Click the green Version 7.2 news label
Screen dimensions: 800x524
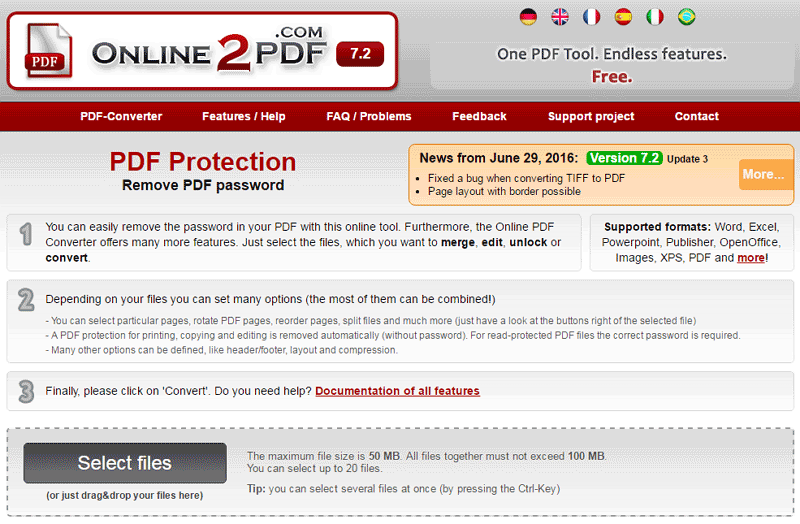click(x=623, y=158)
